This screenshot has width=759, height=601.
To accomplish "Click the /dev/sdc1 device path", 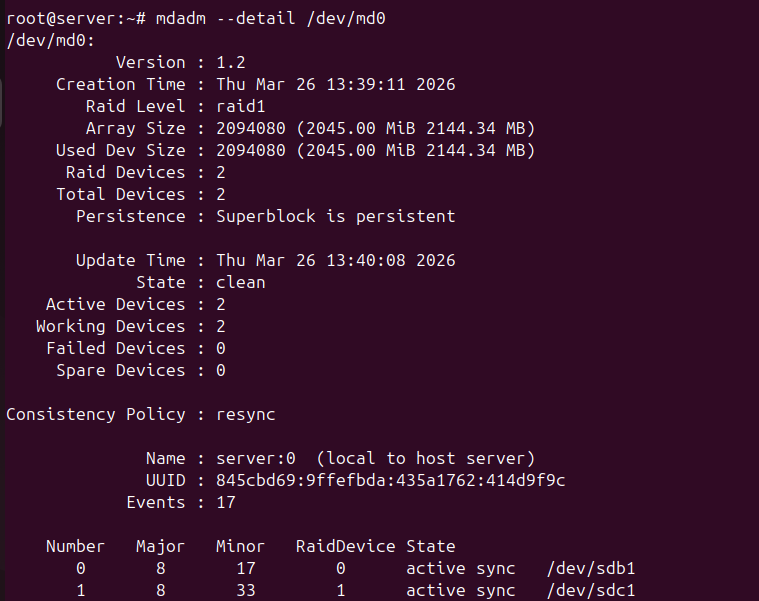I will tap(591, 591).
